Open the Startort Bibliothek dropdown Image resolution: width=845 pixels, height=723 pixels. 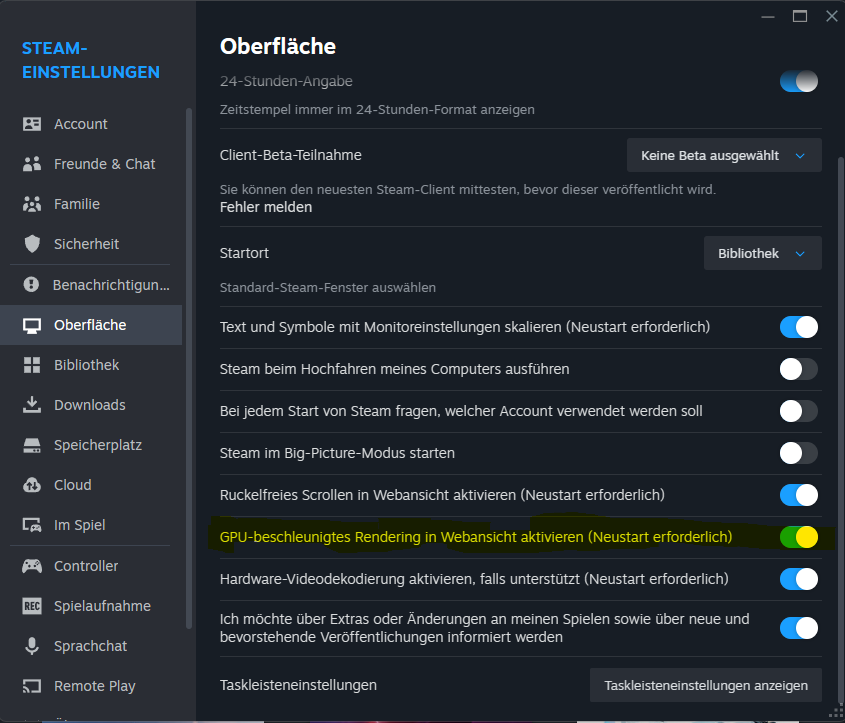[x=763, y=253]
